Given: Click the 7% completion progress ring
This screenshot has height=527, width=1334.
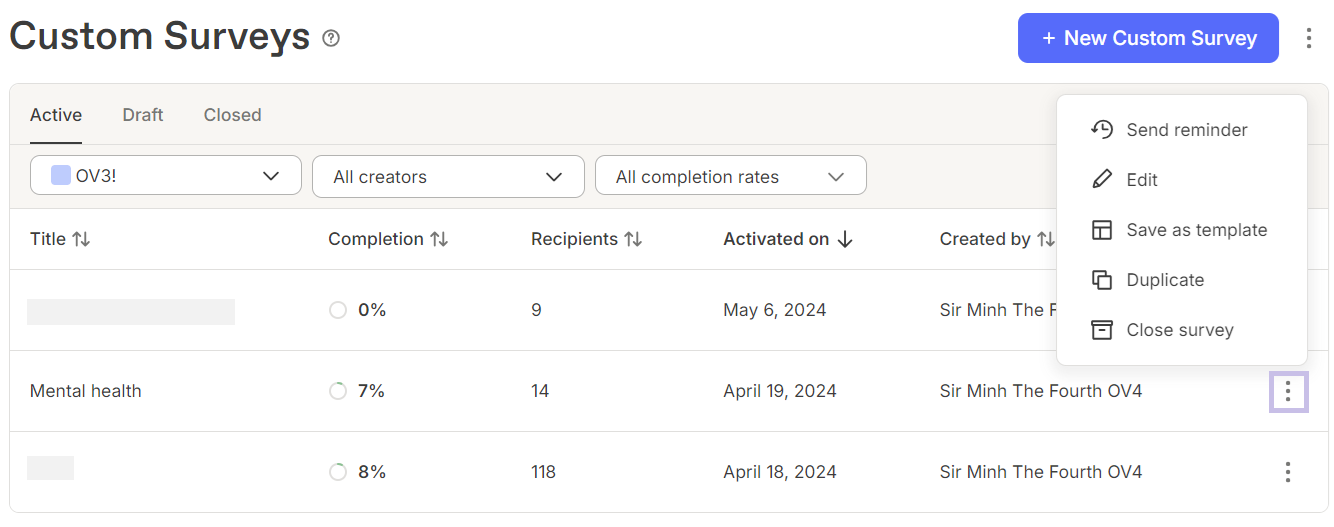Looking at the screenshot, I should (338, 391).
